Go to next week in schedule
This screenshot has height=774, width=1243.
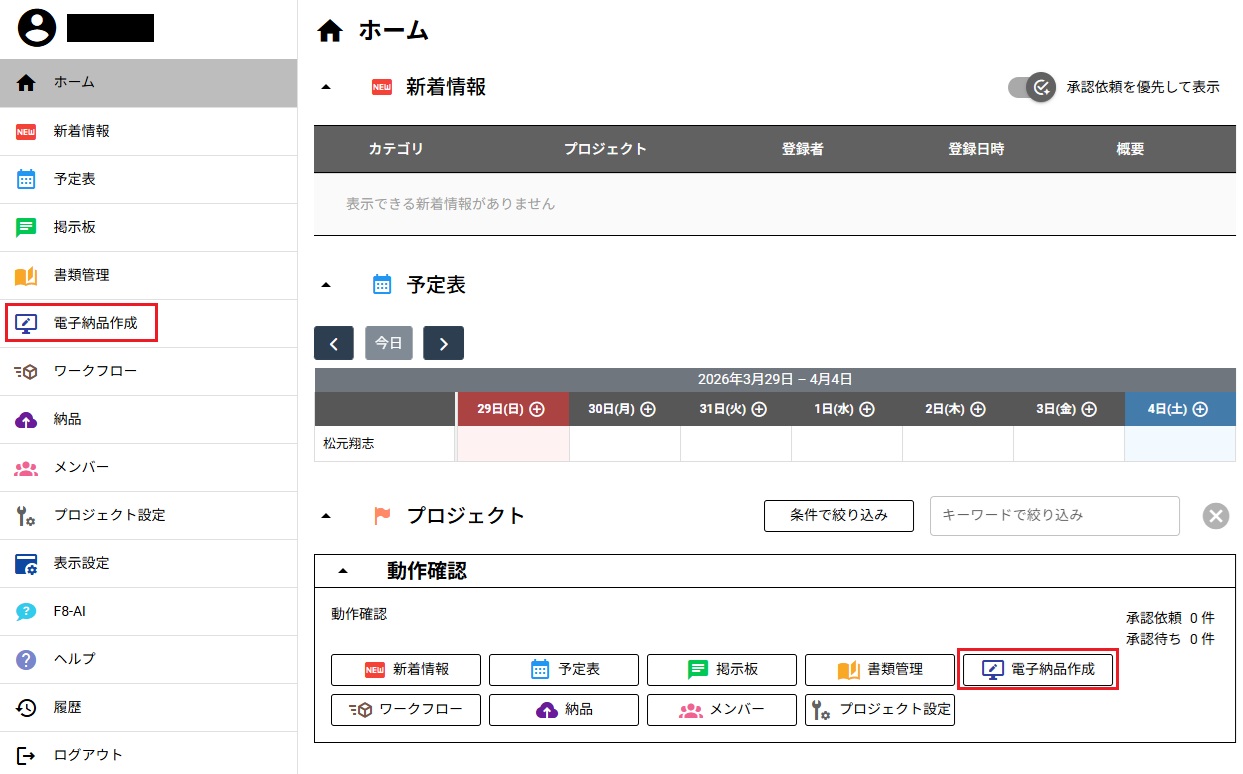(x=444, y=343)
